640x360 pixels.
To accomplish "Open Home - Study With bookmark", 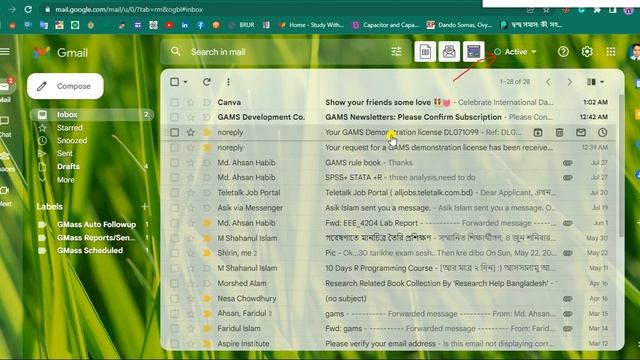I will pyautogui.click(x=311, y=25).
